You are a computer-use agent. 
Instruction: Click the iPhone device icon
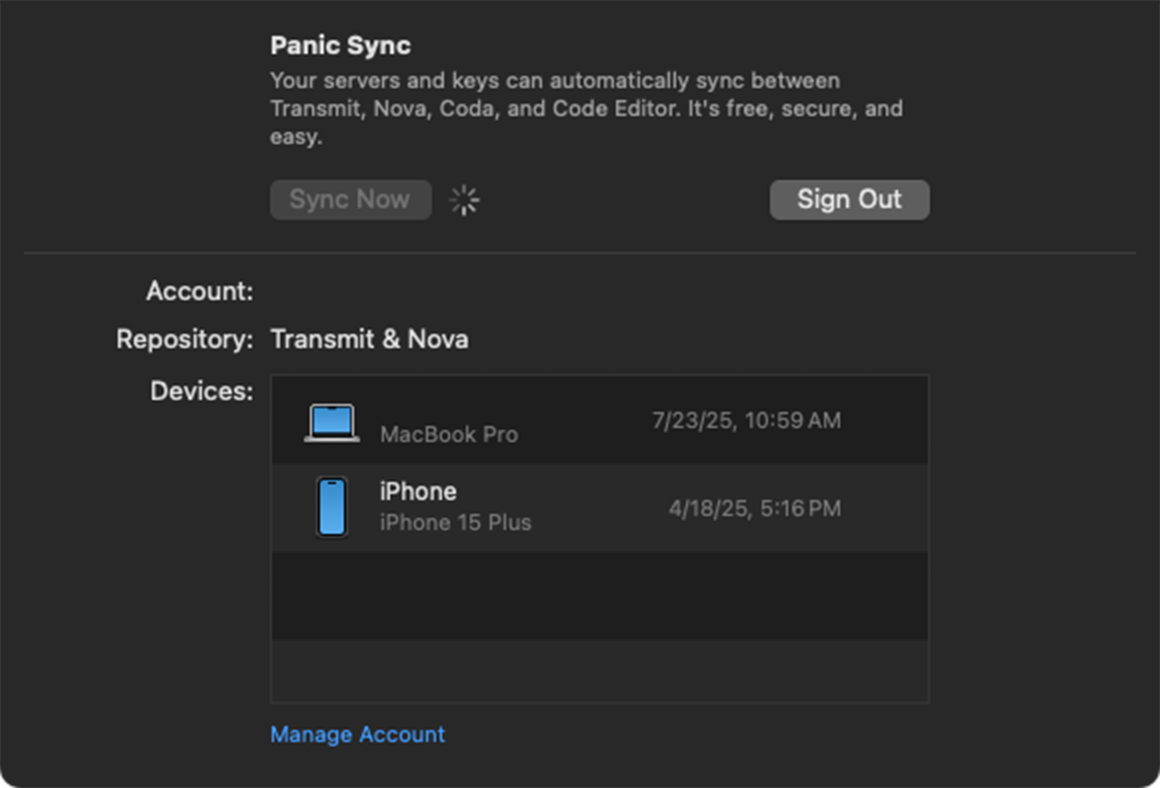(x=332, y=507)
